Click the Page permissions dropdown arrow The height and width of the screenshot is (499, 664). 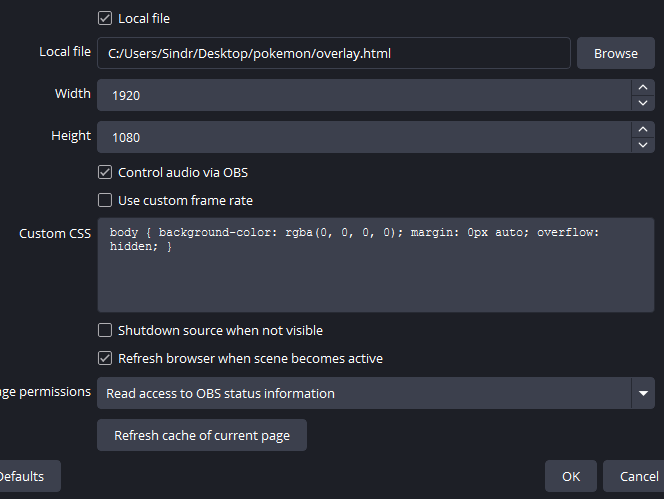pyautogui.click(x=642, y=394)
